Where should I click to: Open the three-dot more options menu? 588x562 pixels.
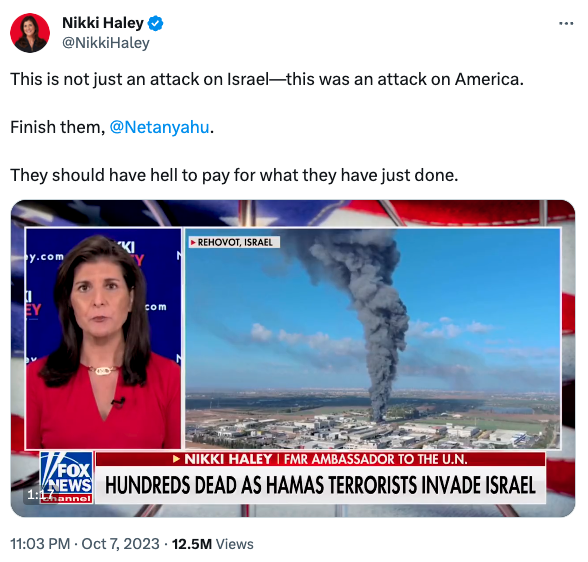[x=566, y=23]
